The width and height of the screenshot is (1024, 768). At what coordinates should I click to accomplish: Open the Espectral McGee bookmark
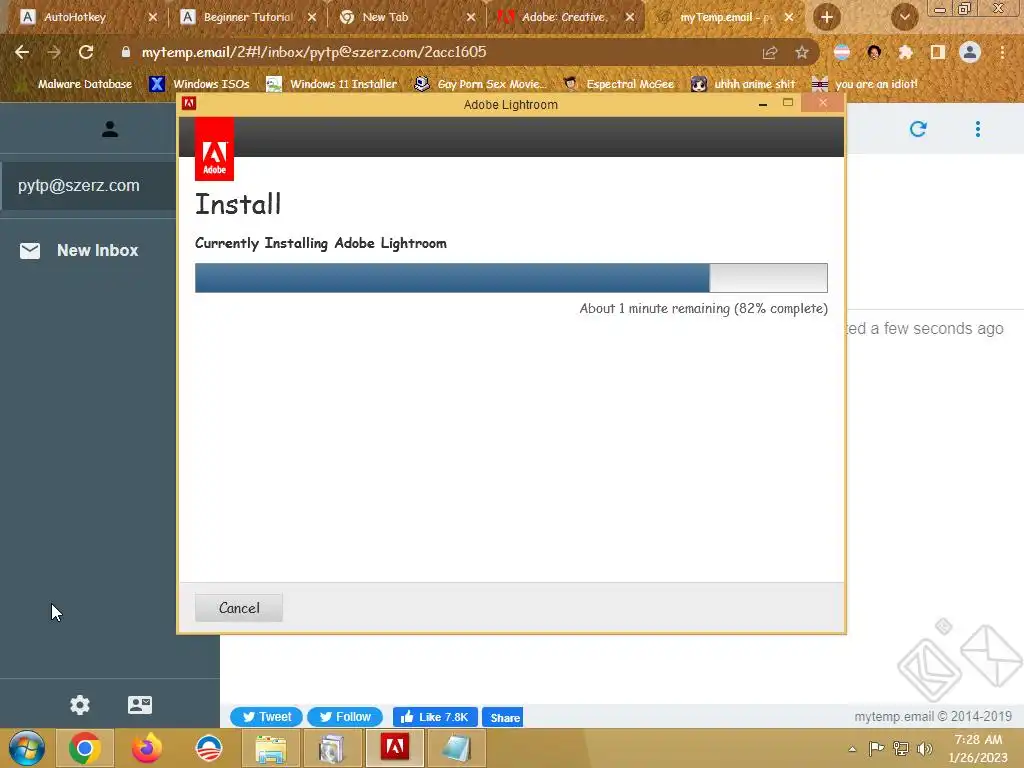tap(619, 84)
